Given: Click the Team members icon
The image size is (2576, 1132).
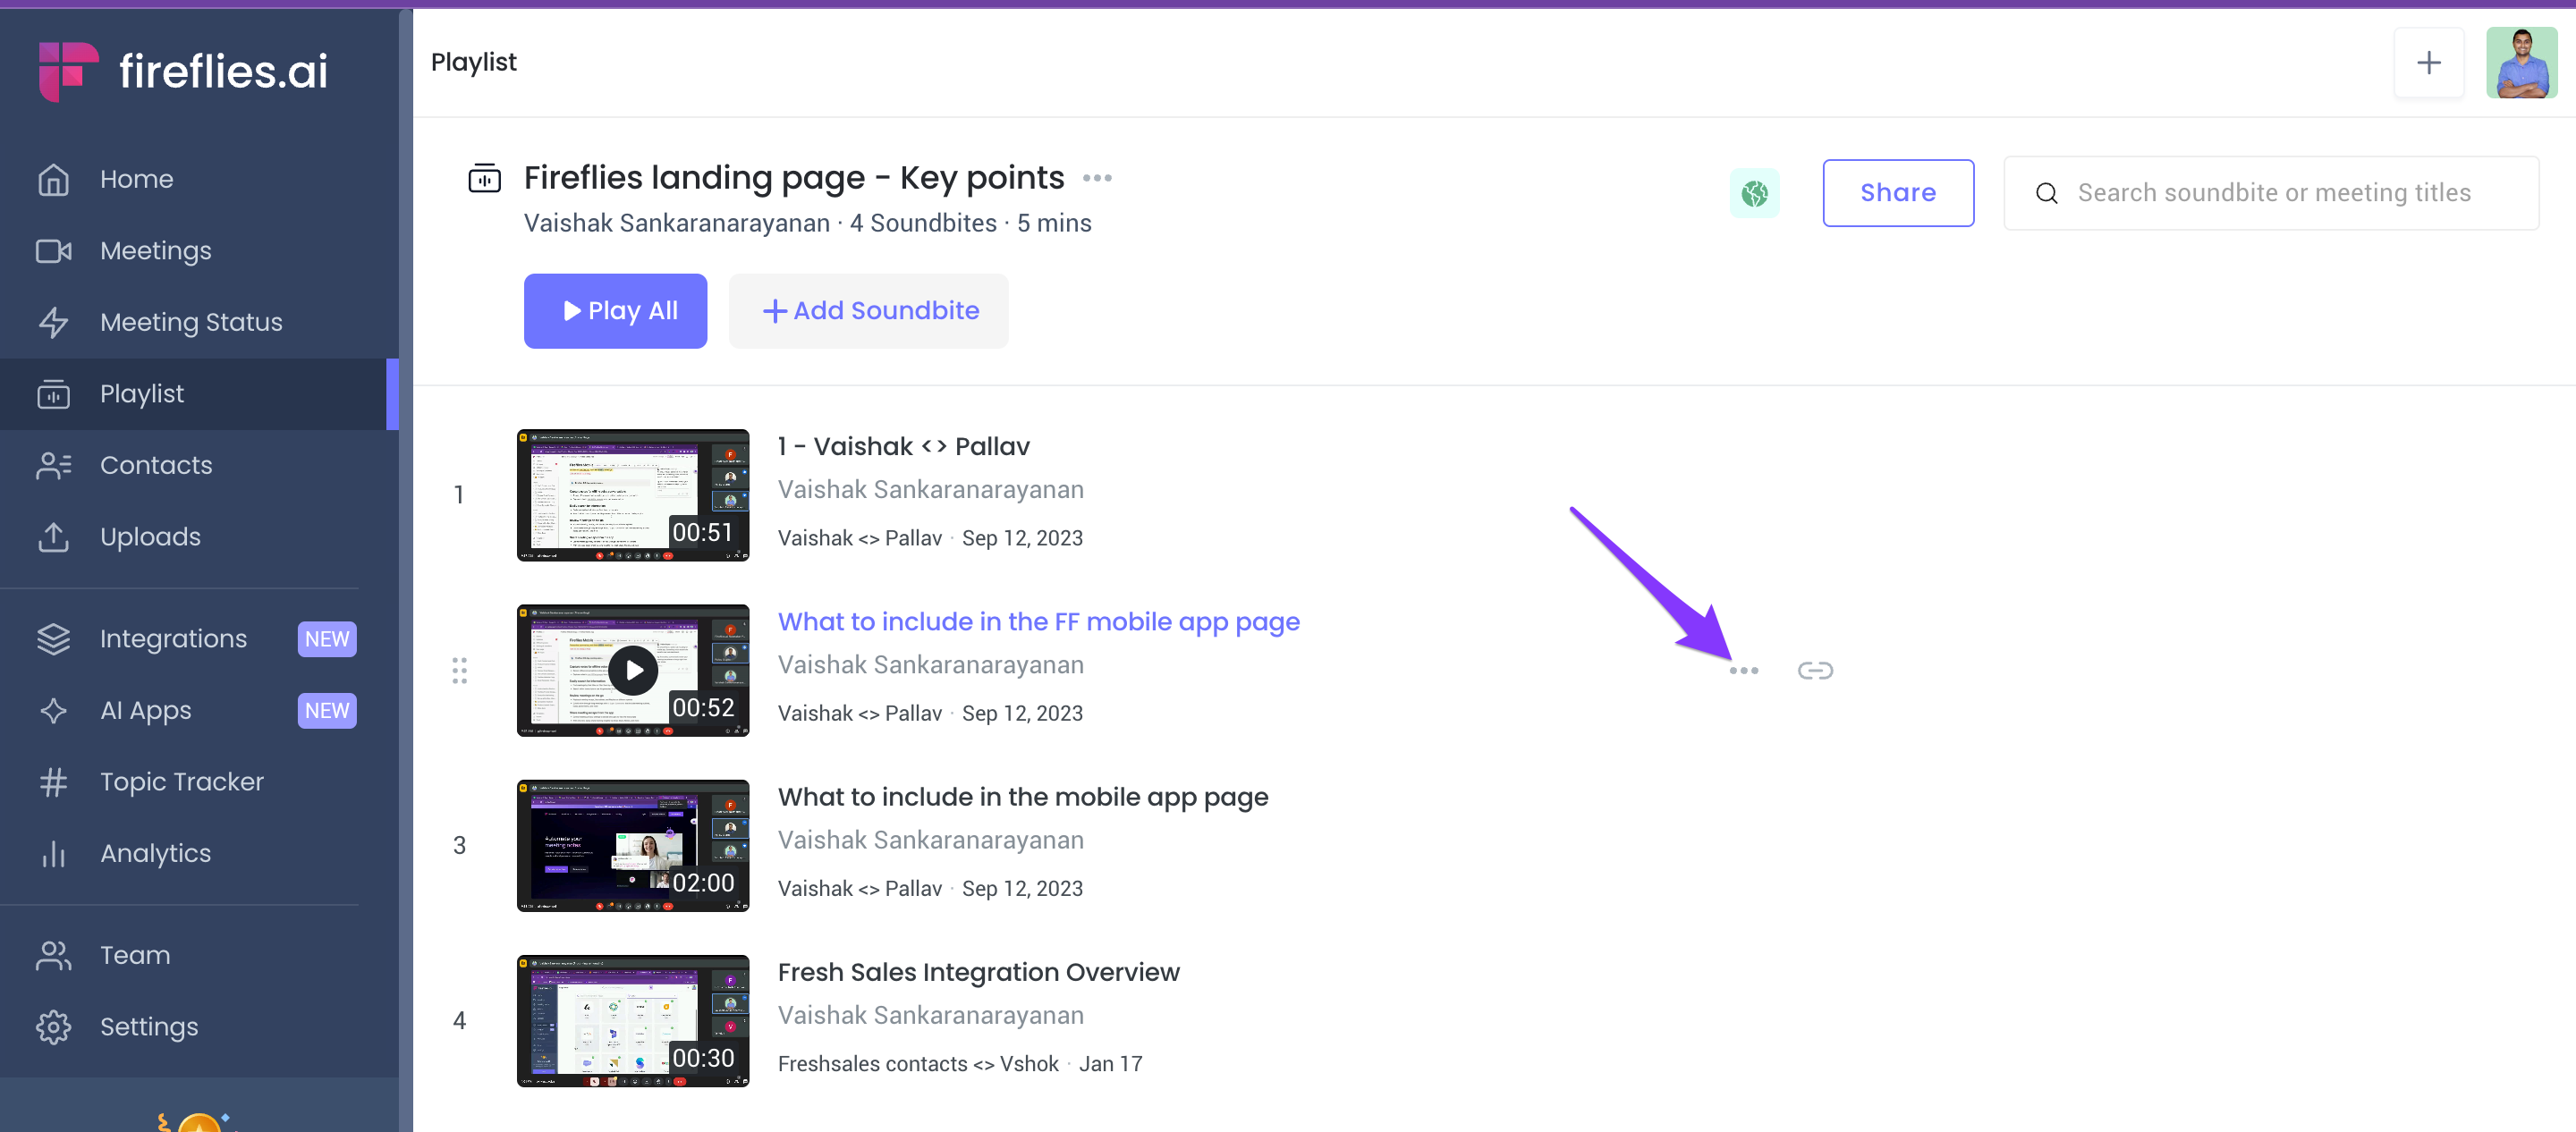Looking at the screenshot, I should pos(54,956).
